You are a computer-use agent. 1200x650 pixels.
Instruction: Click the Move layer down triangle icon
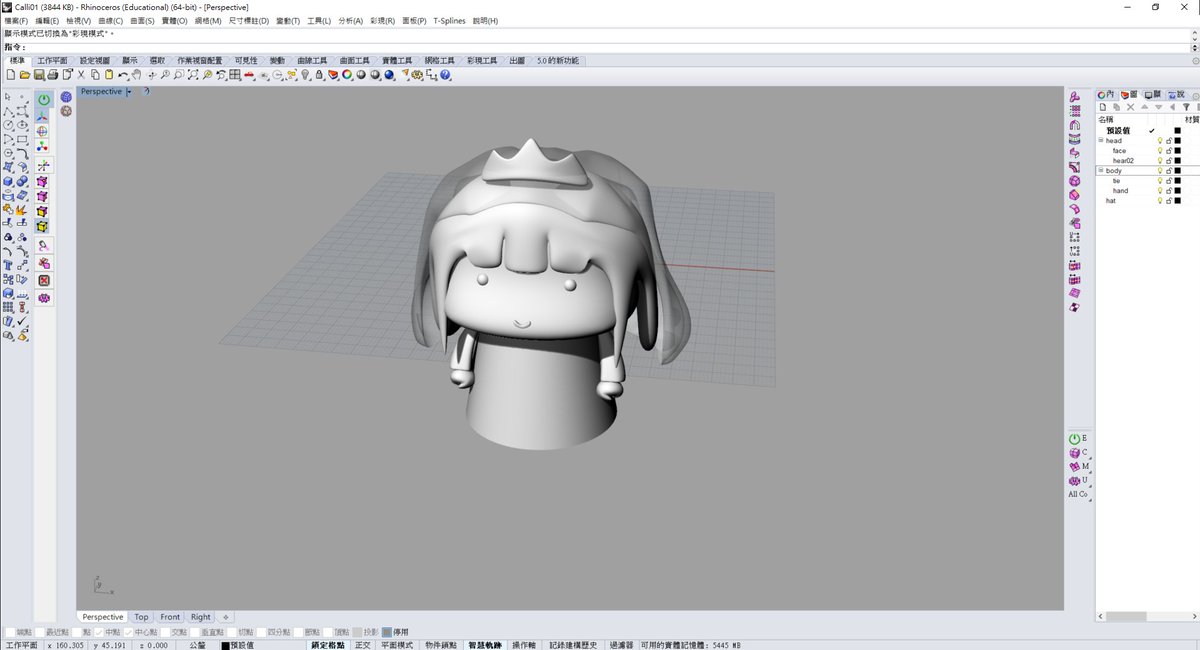1158,107
